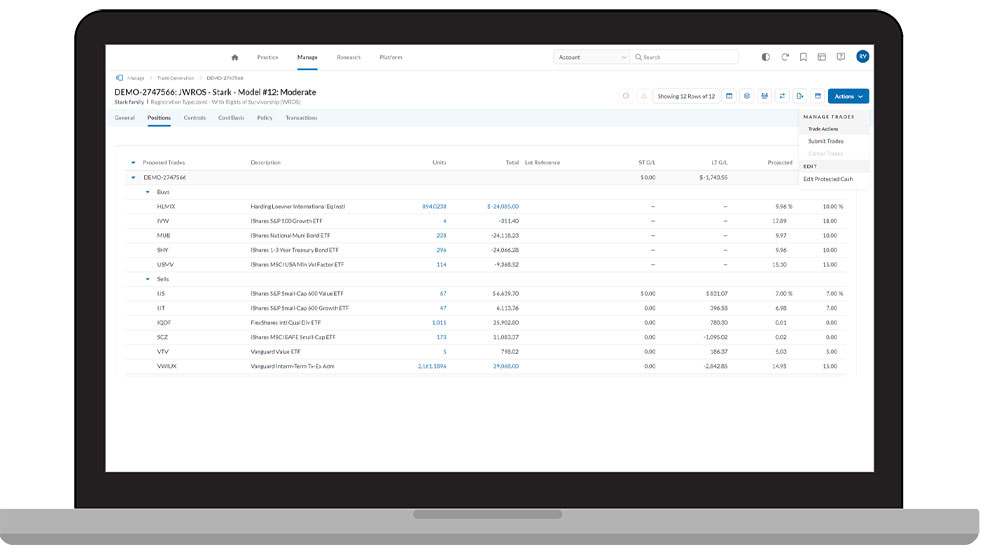Click the swap arrows toolbar icon
Screen dimensions: 981x545
(x=783, y=96)
